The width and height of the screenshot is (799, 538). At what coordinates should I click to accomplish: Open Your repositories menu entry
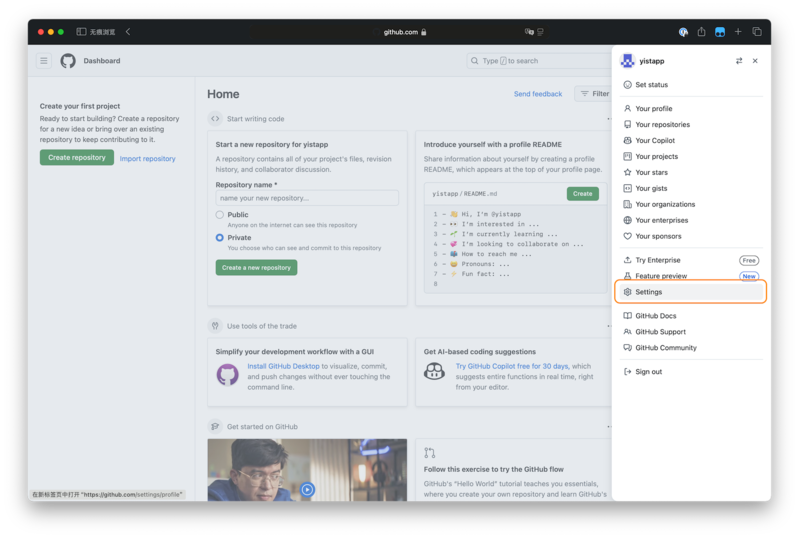pyautogui.click(x=691, y=124)
